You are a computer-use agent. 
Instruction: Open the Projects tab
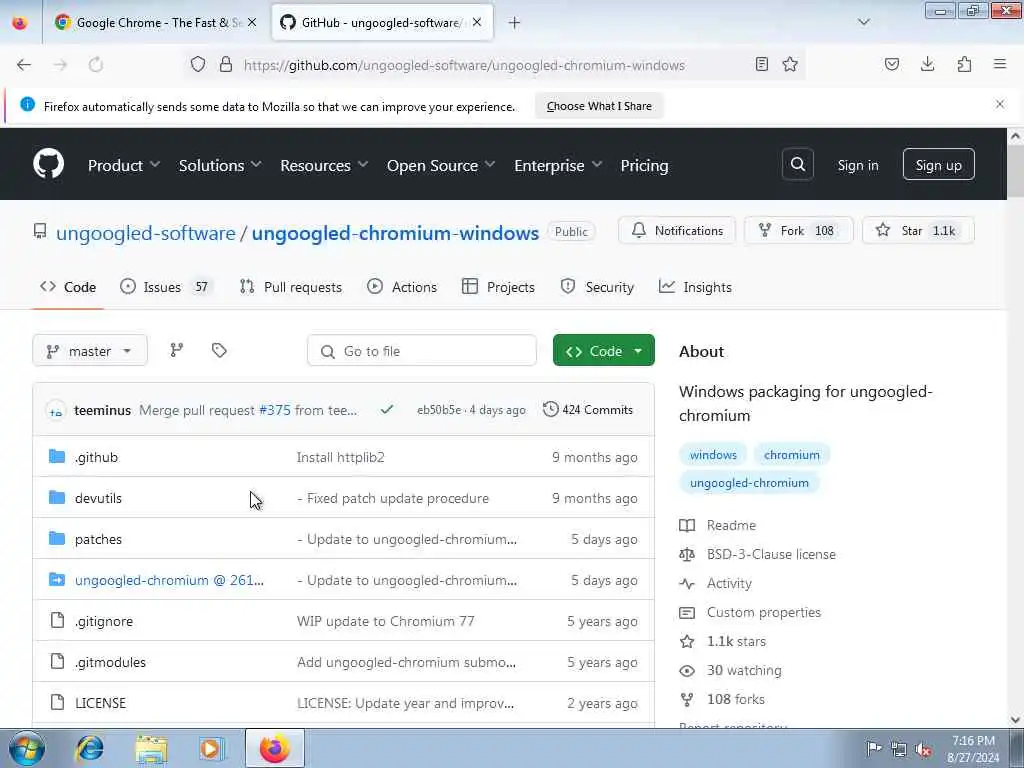click(498, 287)
